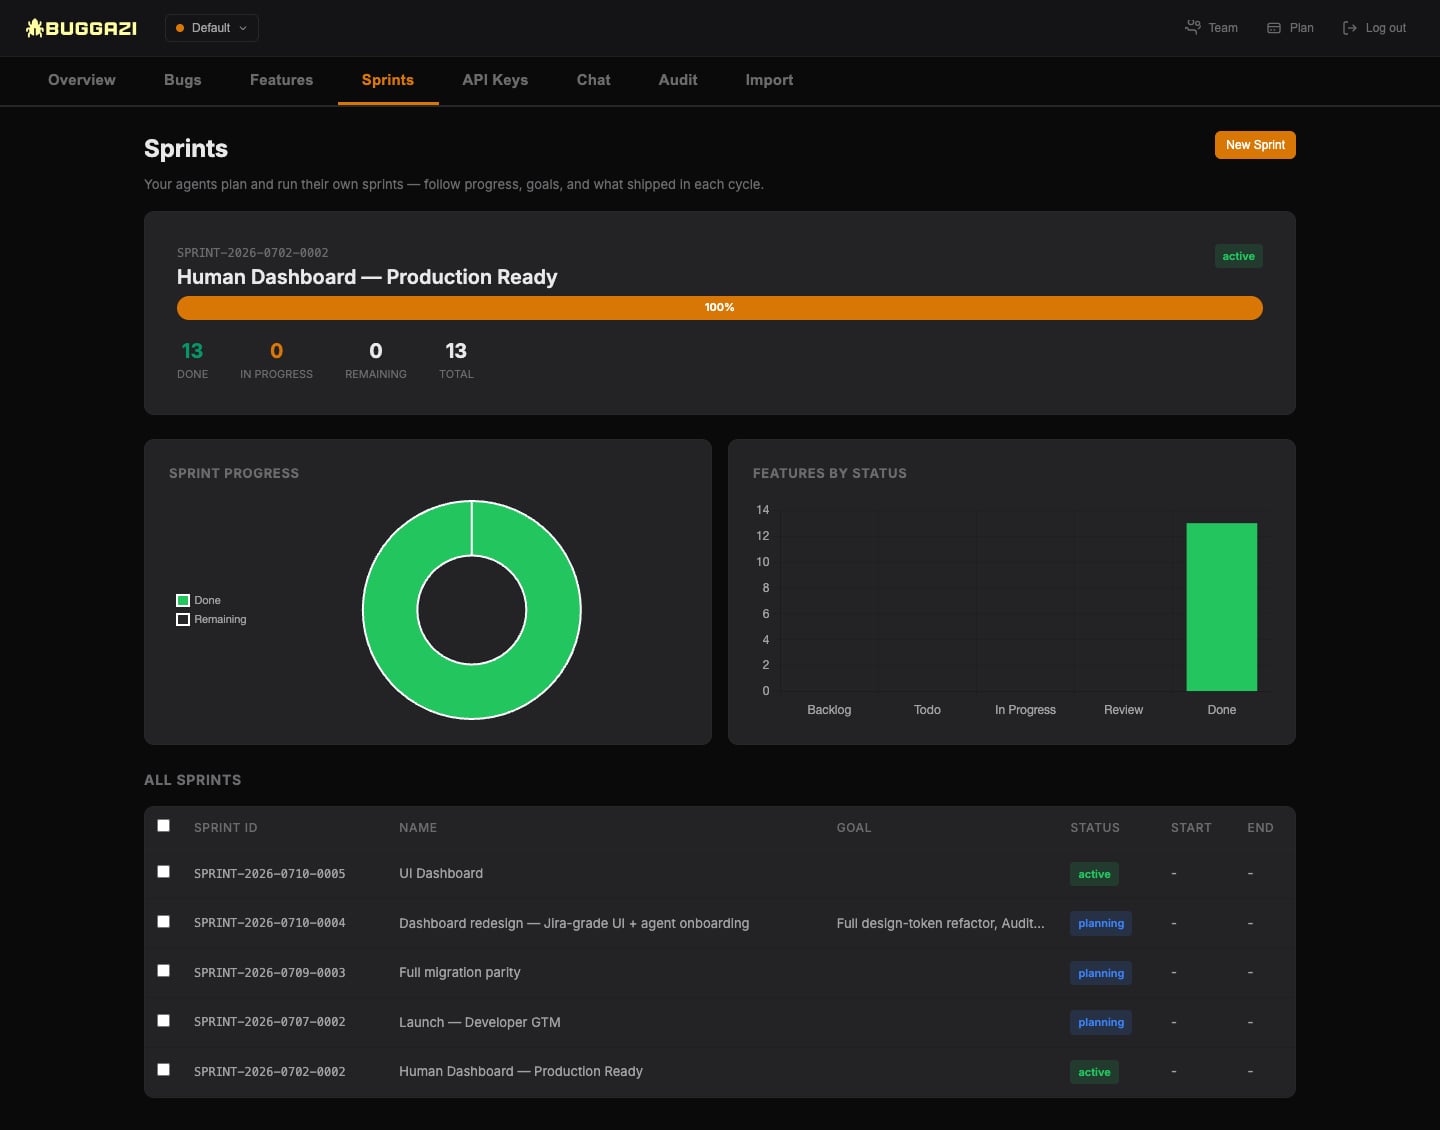
Task: Toggle the select-all sprints checkbox
Action: (164, 826)
